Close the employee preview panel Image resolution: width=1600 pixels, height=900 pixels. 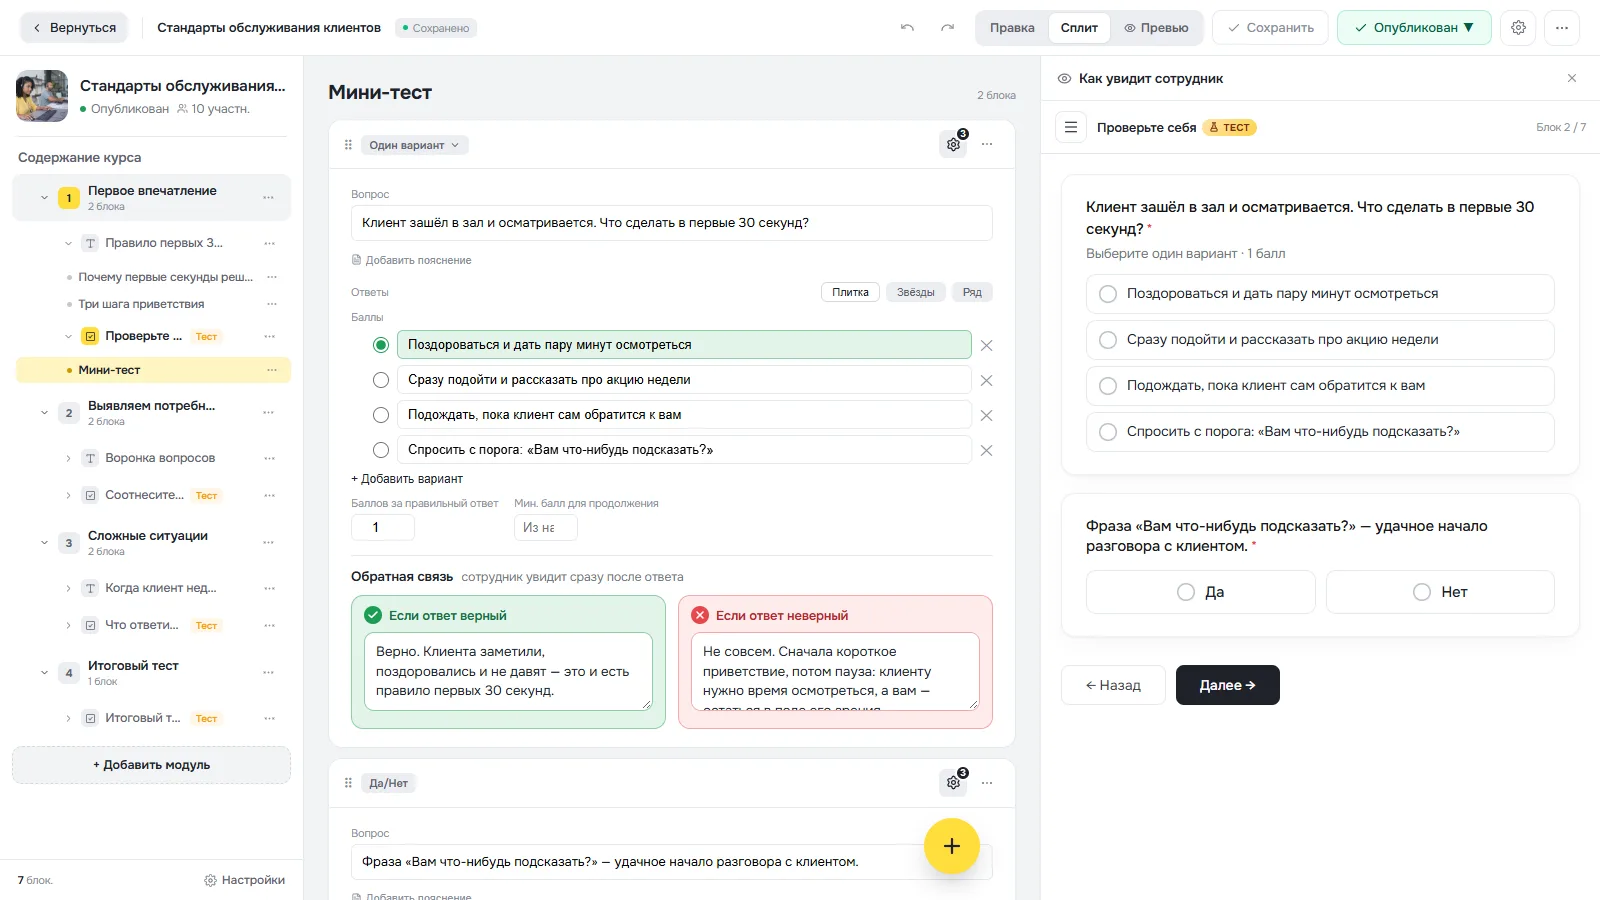1572,78
